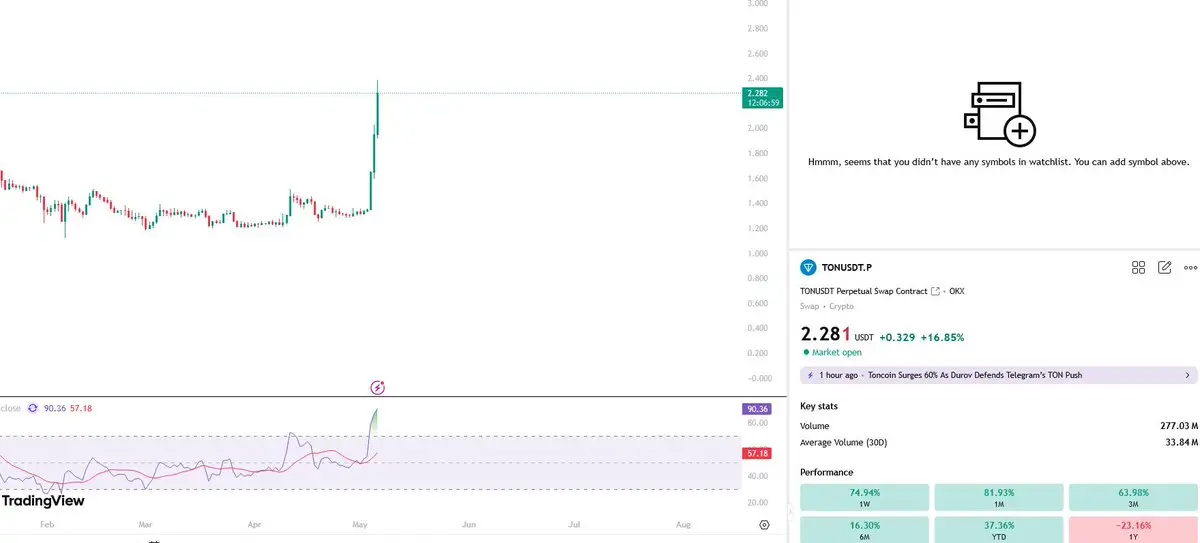Click the red 57.18 indicator axis label
Screen dimensions: 1200x543
point(757,454)
